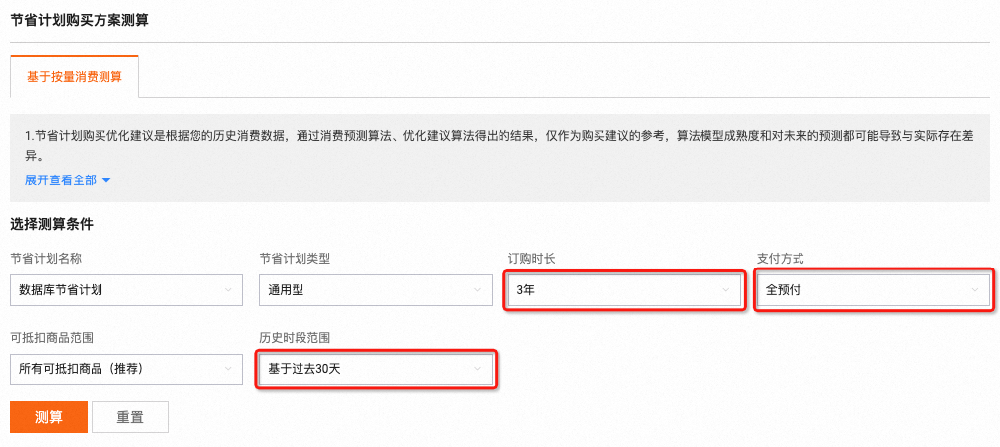Viewport: 1000px width, 447px height.
Task: Click the chevron in the 所有可抵扣商品 field
Action: coord(228,370)
